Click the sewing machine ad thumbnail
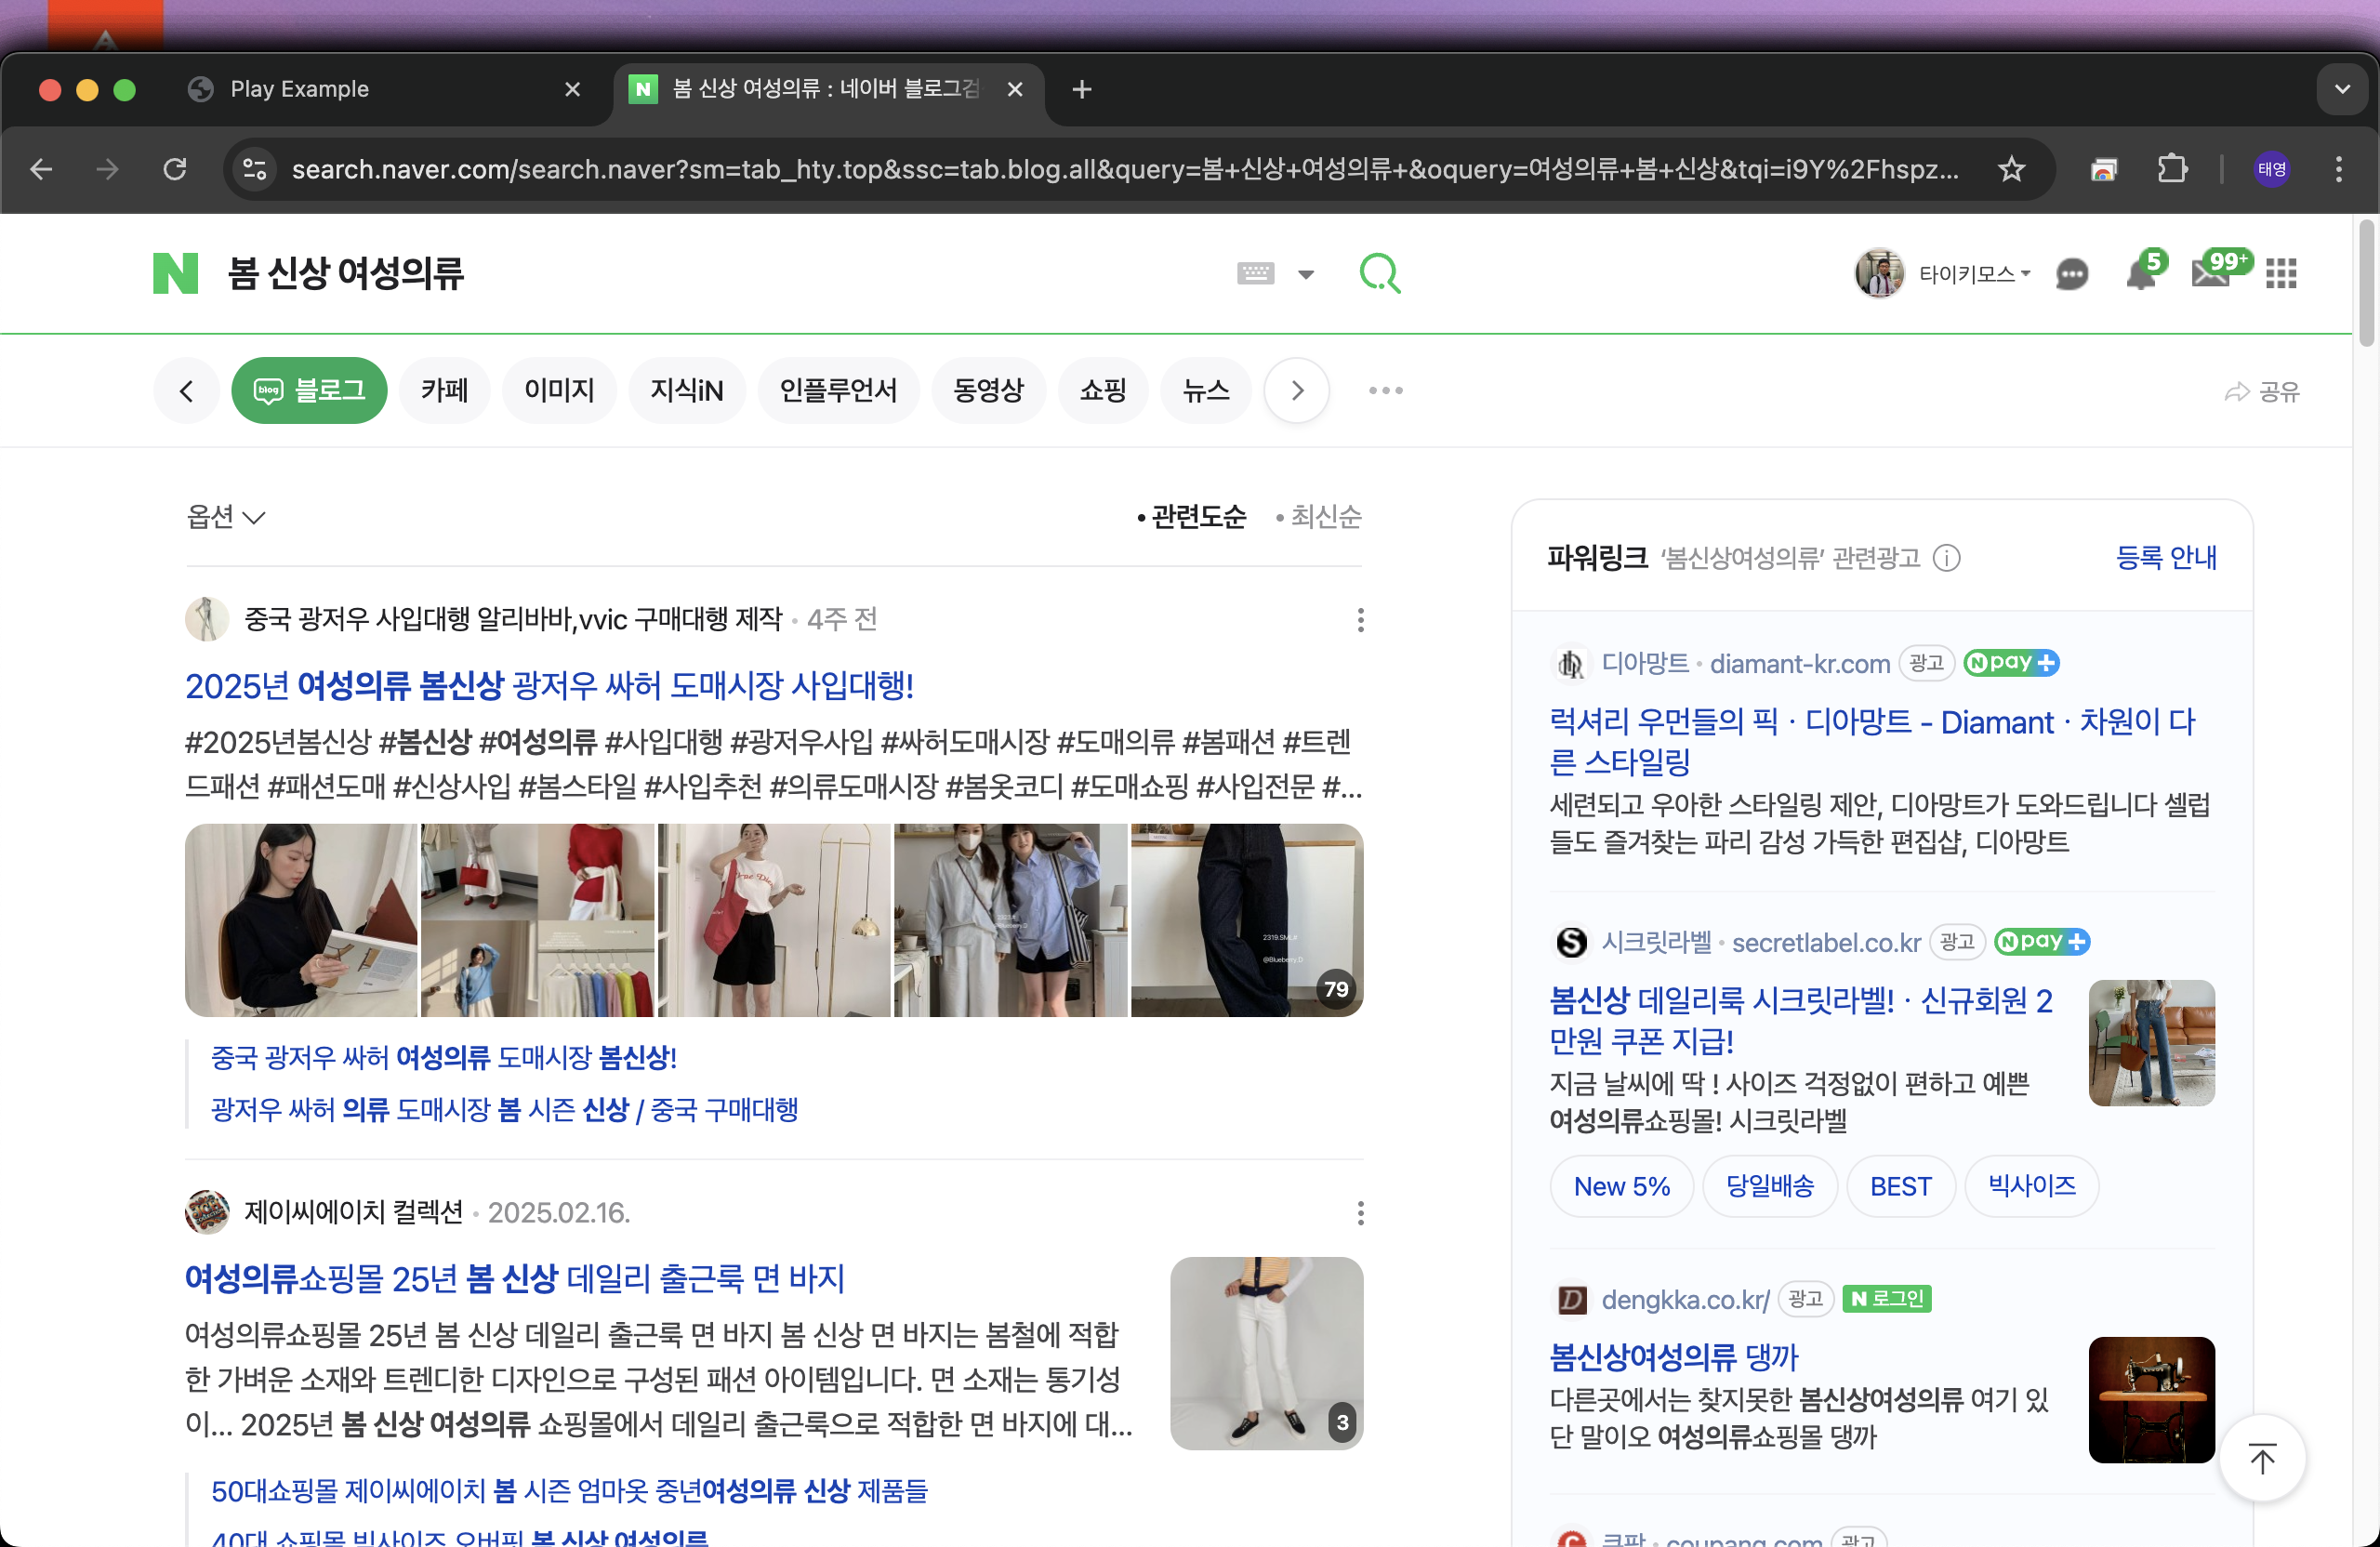This screenshot has width=2380, height=1547. (x=2151, y=1400)
